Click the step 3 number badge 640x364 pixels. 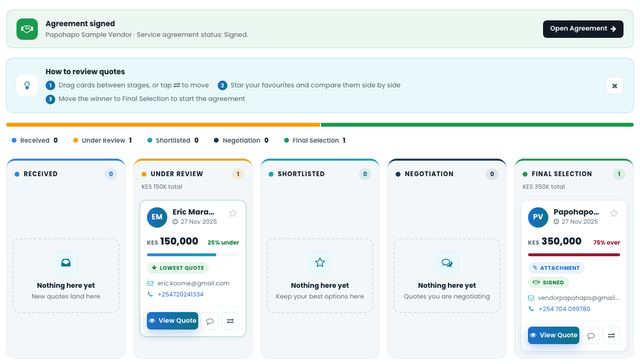(x=50, y=99)
